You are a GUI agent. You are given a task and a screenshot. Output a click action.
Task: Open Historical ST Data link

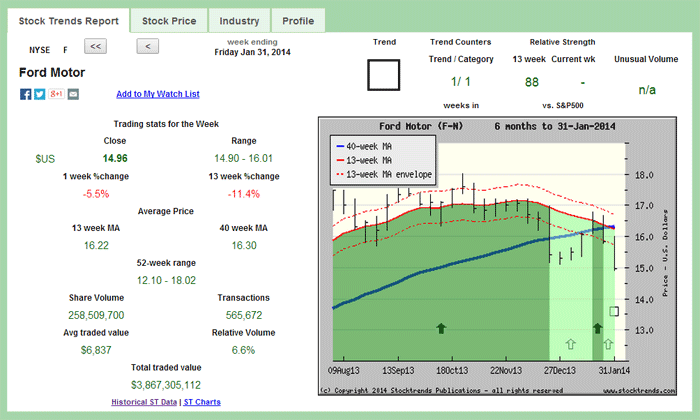coord(144,402)
